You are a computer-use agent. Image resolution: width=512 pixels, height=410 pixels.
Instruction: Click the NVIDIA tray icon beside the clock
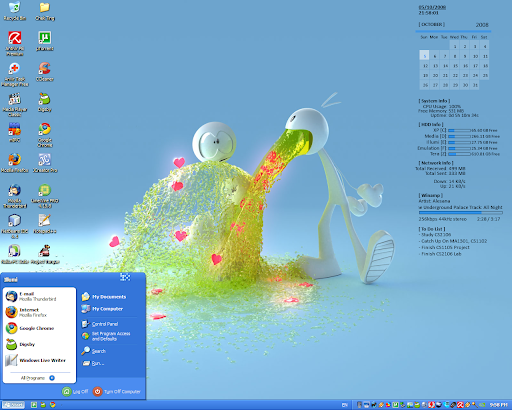point(482,405)
